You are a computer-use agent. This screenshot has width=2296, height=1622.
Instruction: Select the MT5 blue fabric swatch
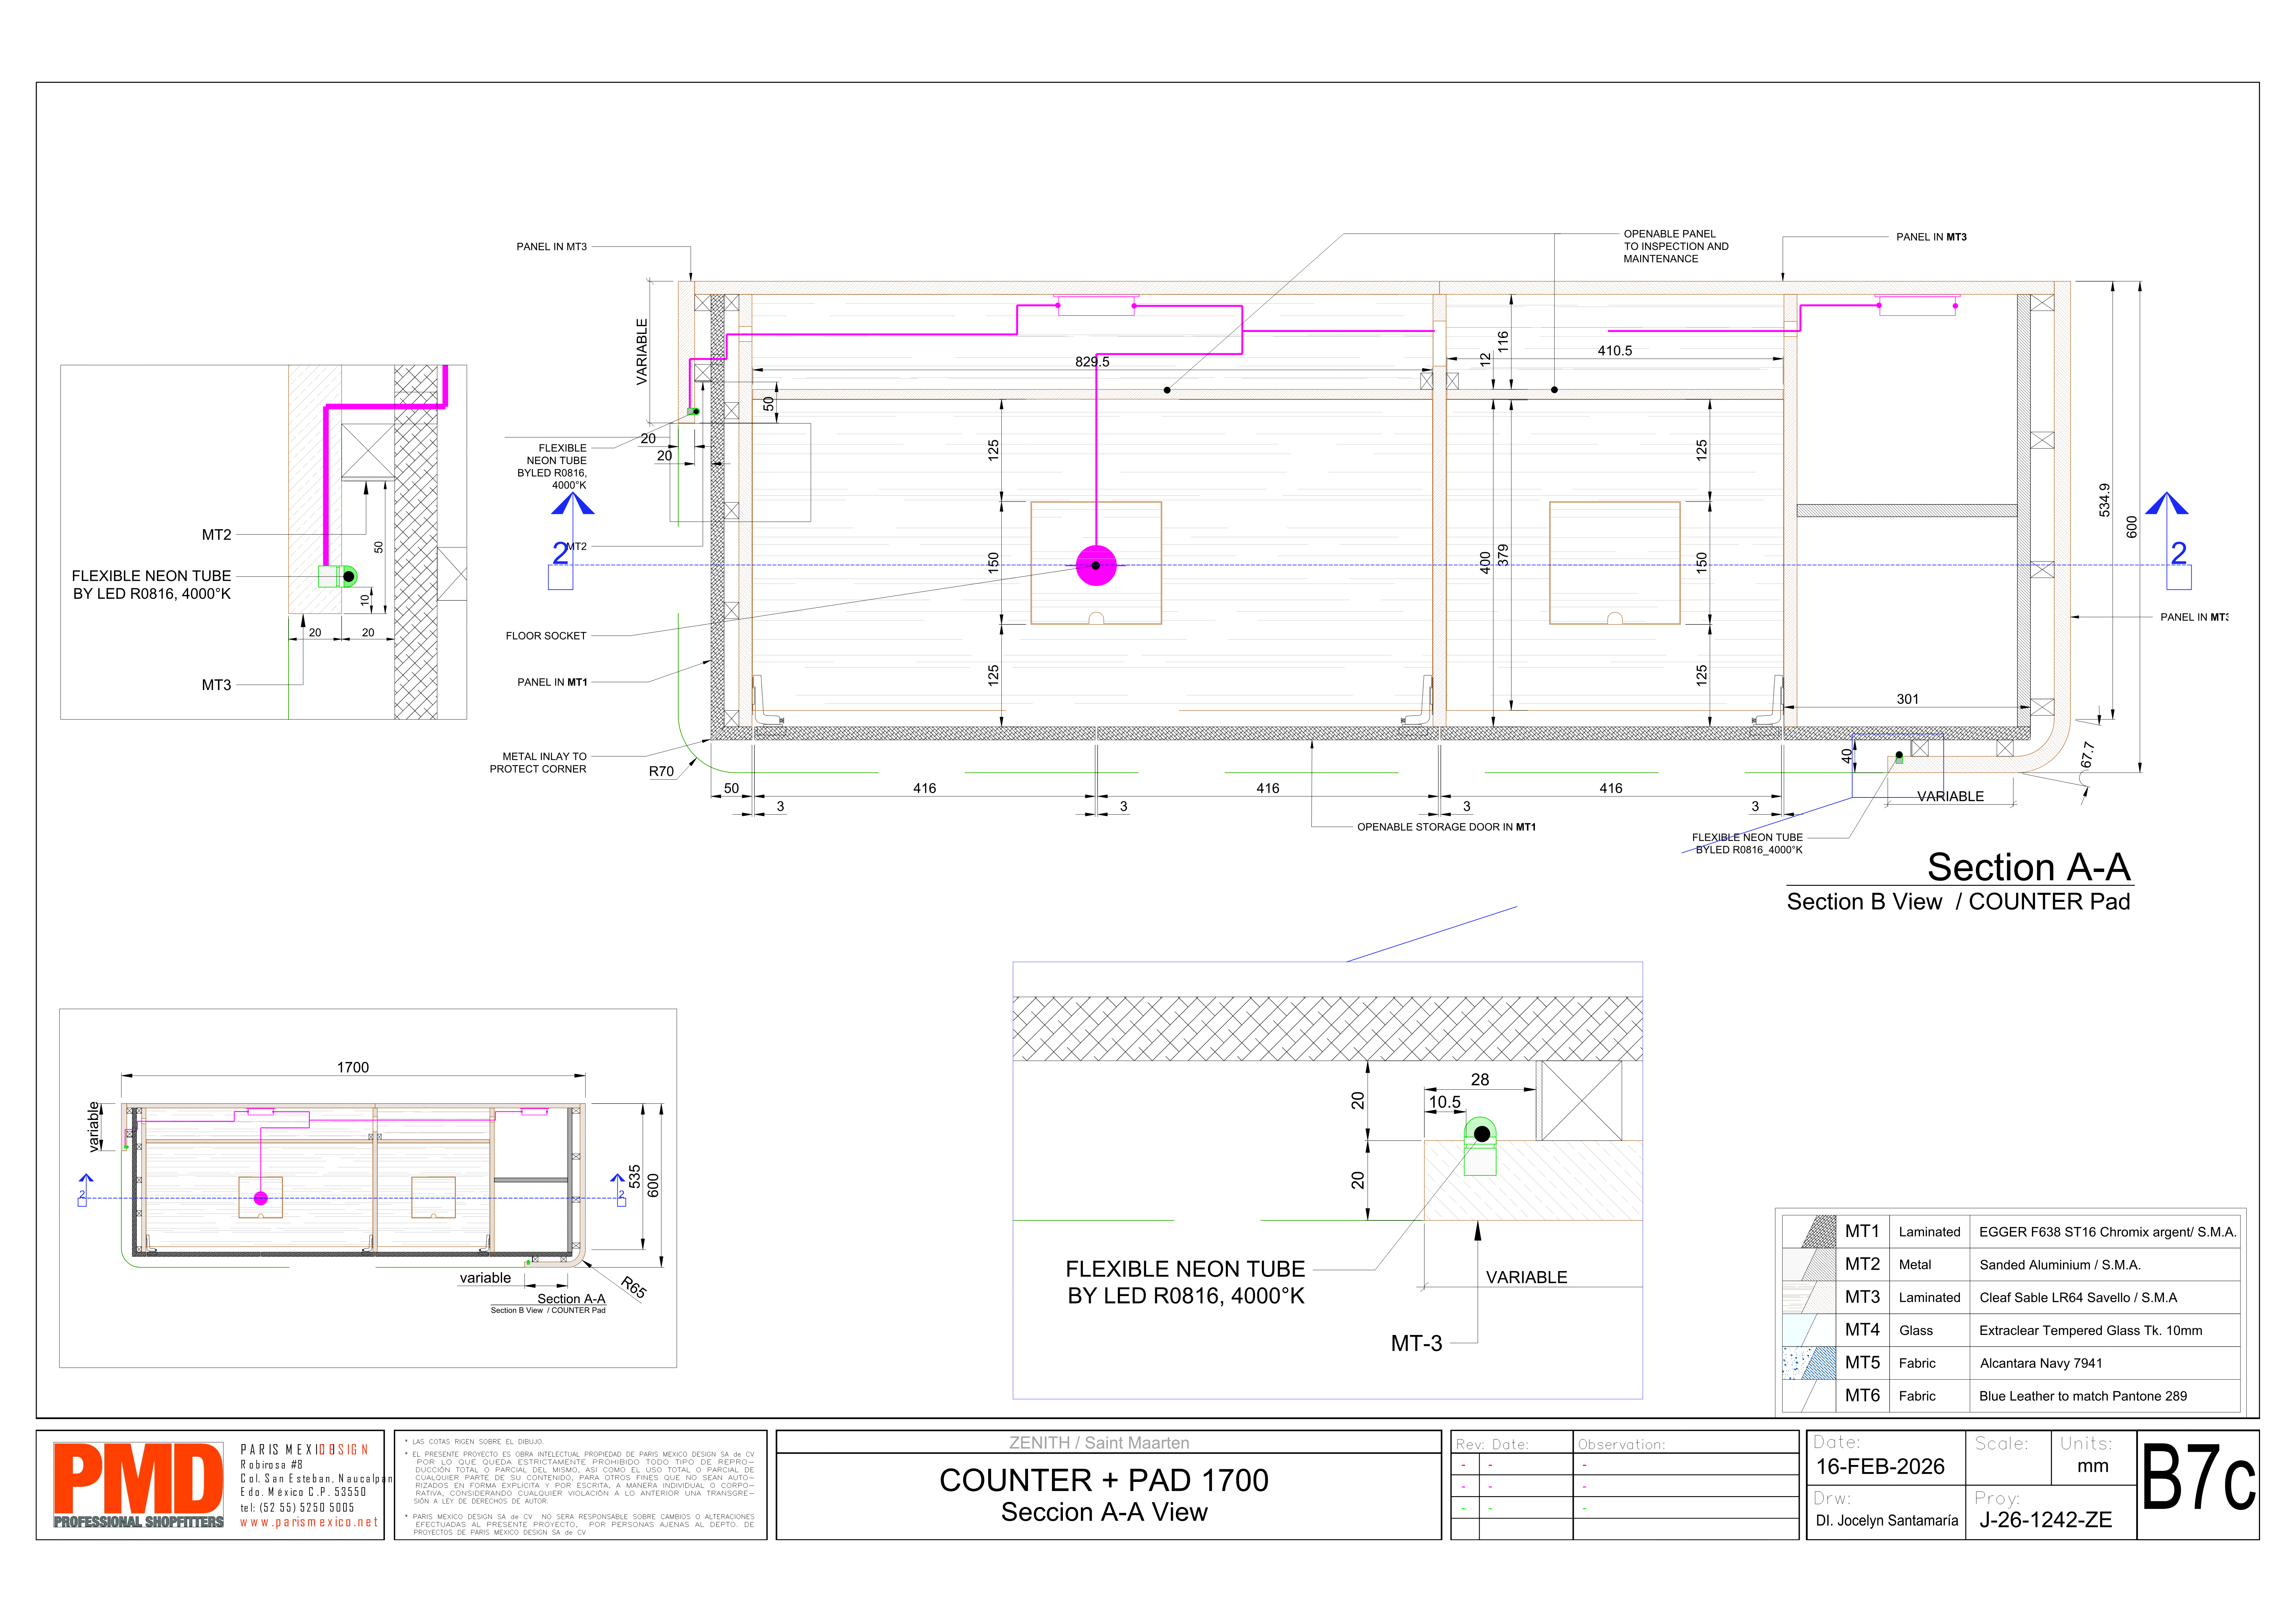click(1809, 1363)
